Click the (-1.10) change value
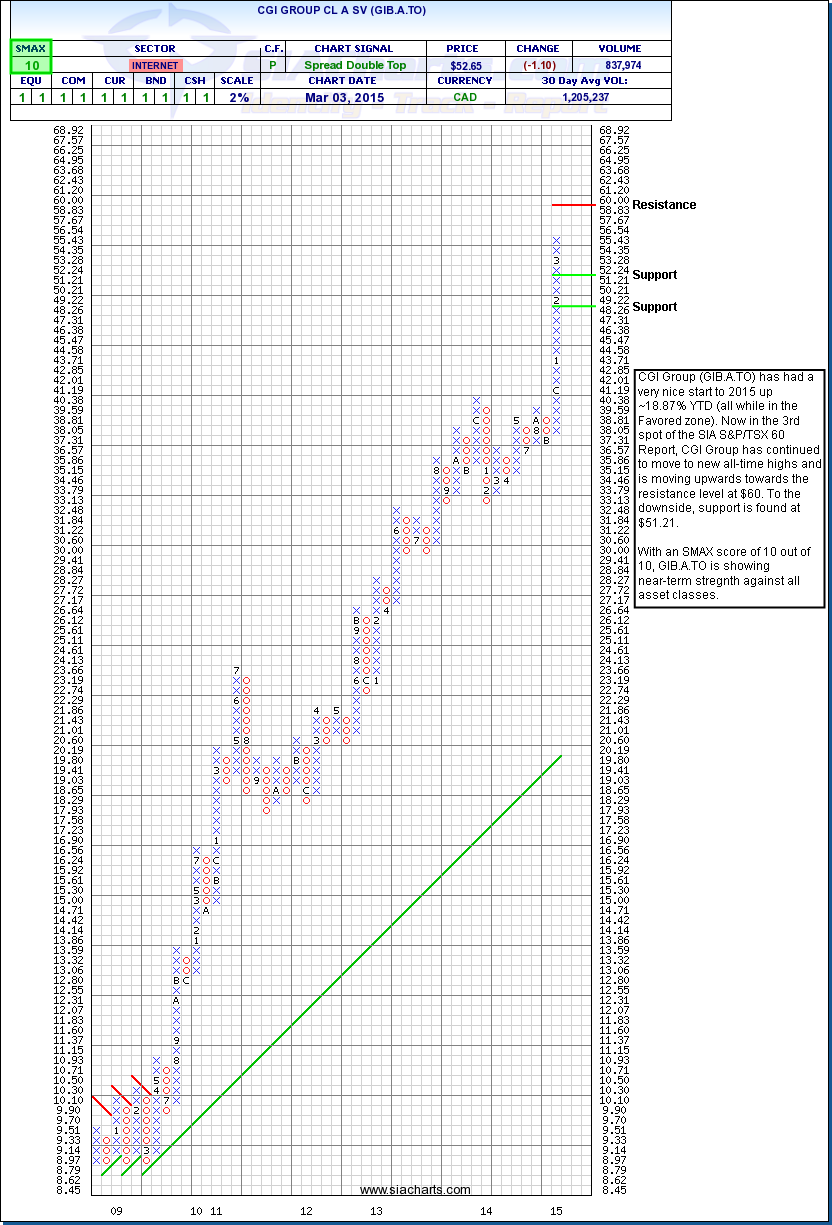 click(x=537, y=65)
